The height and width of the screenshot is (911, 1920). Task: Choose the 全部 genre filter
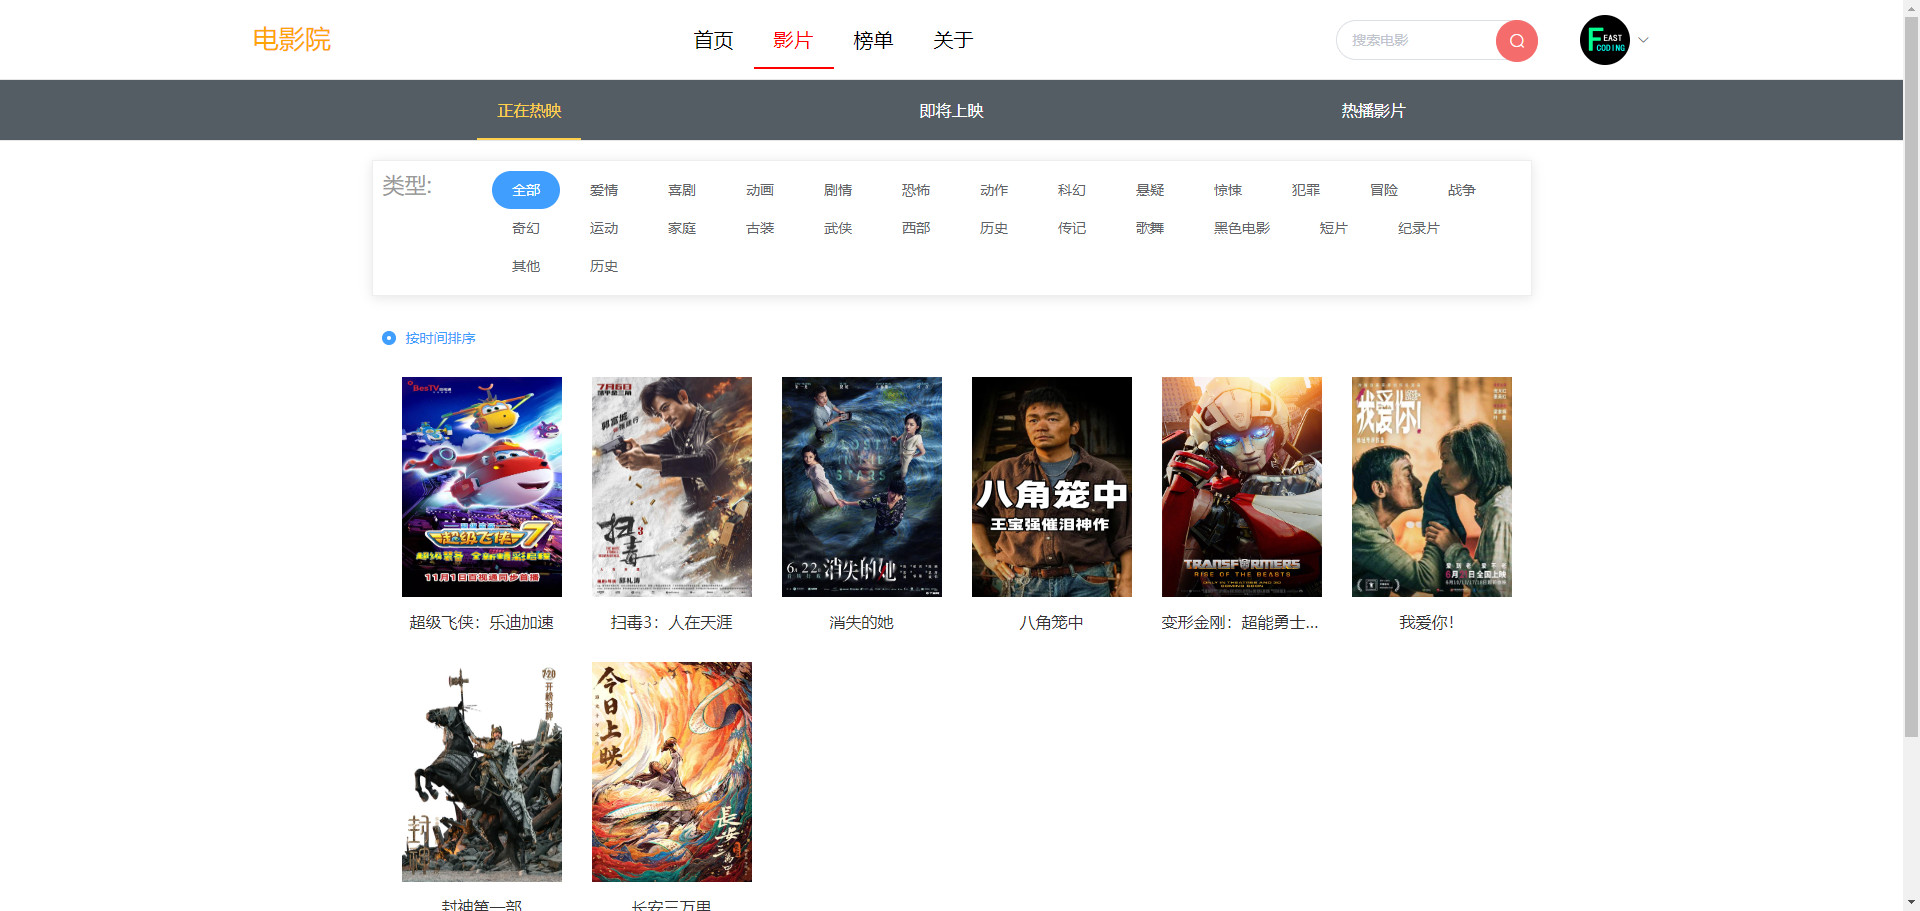[526, 190]
